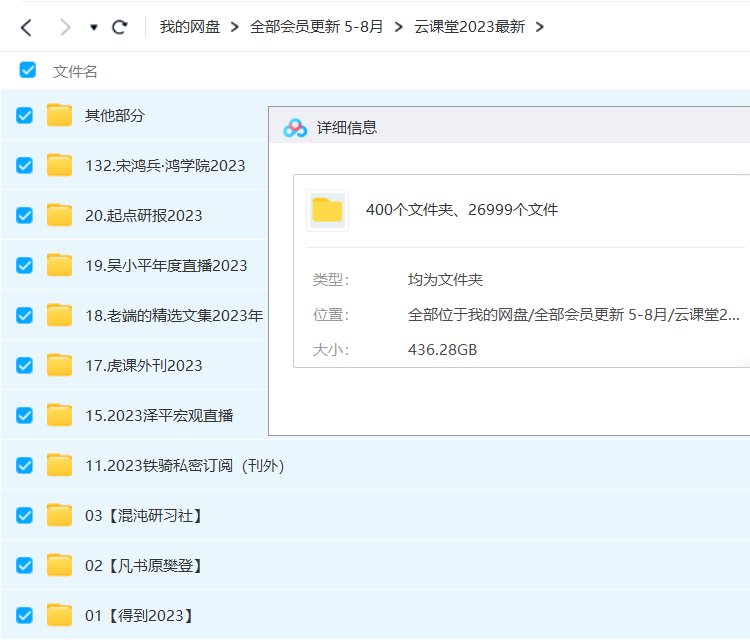Deselect the 17.虎课外刊2023 checkbox
The width and height of the screenshot is (750, 640).
click(x=25, y=365)
